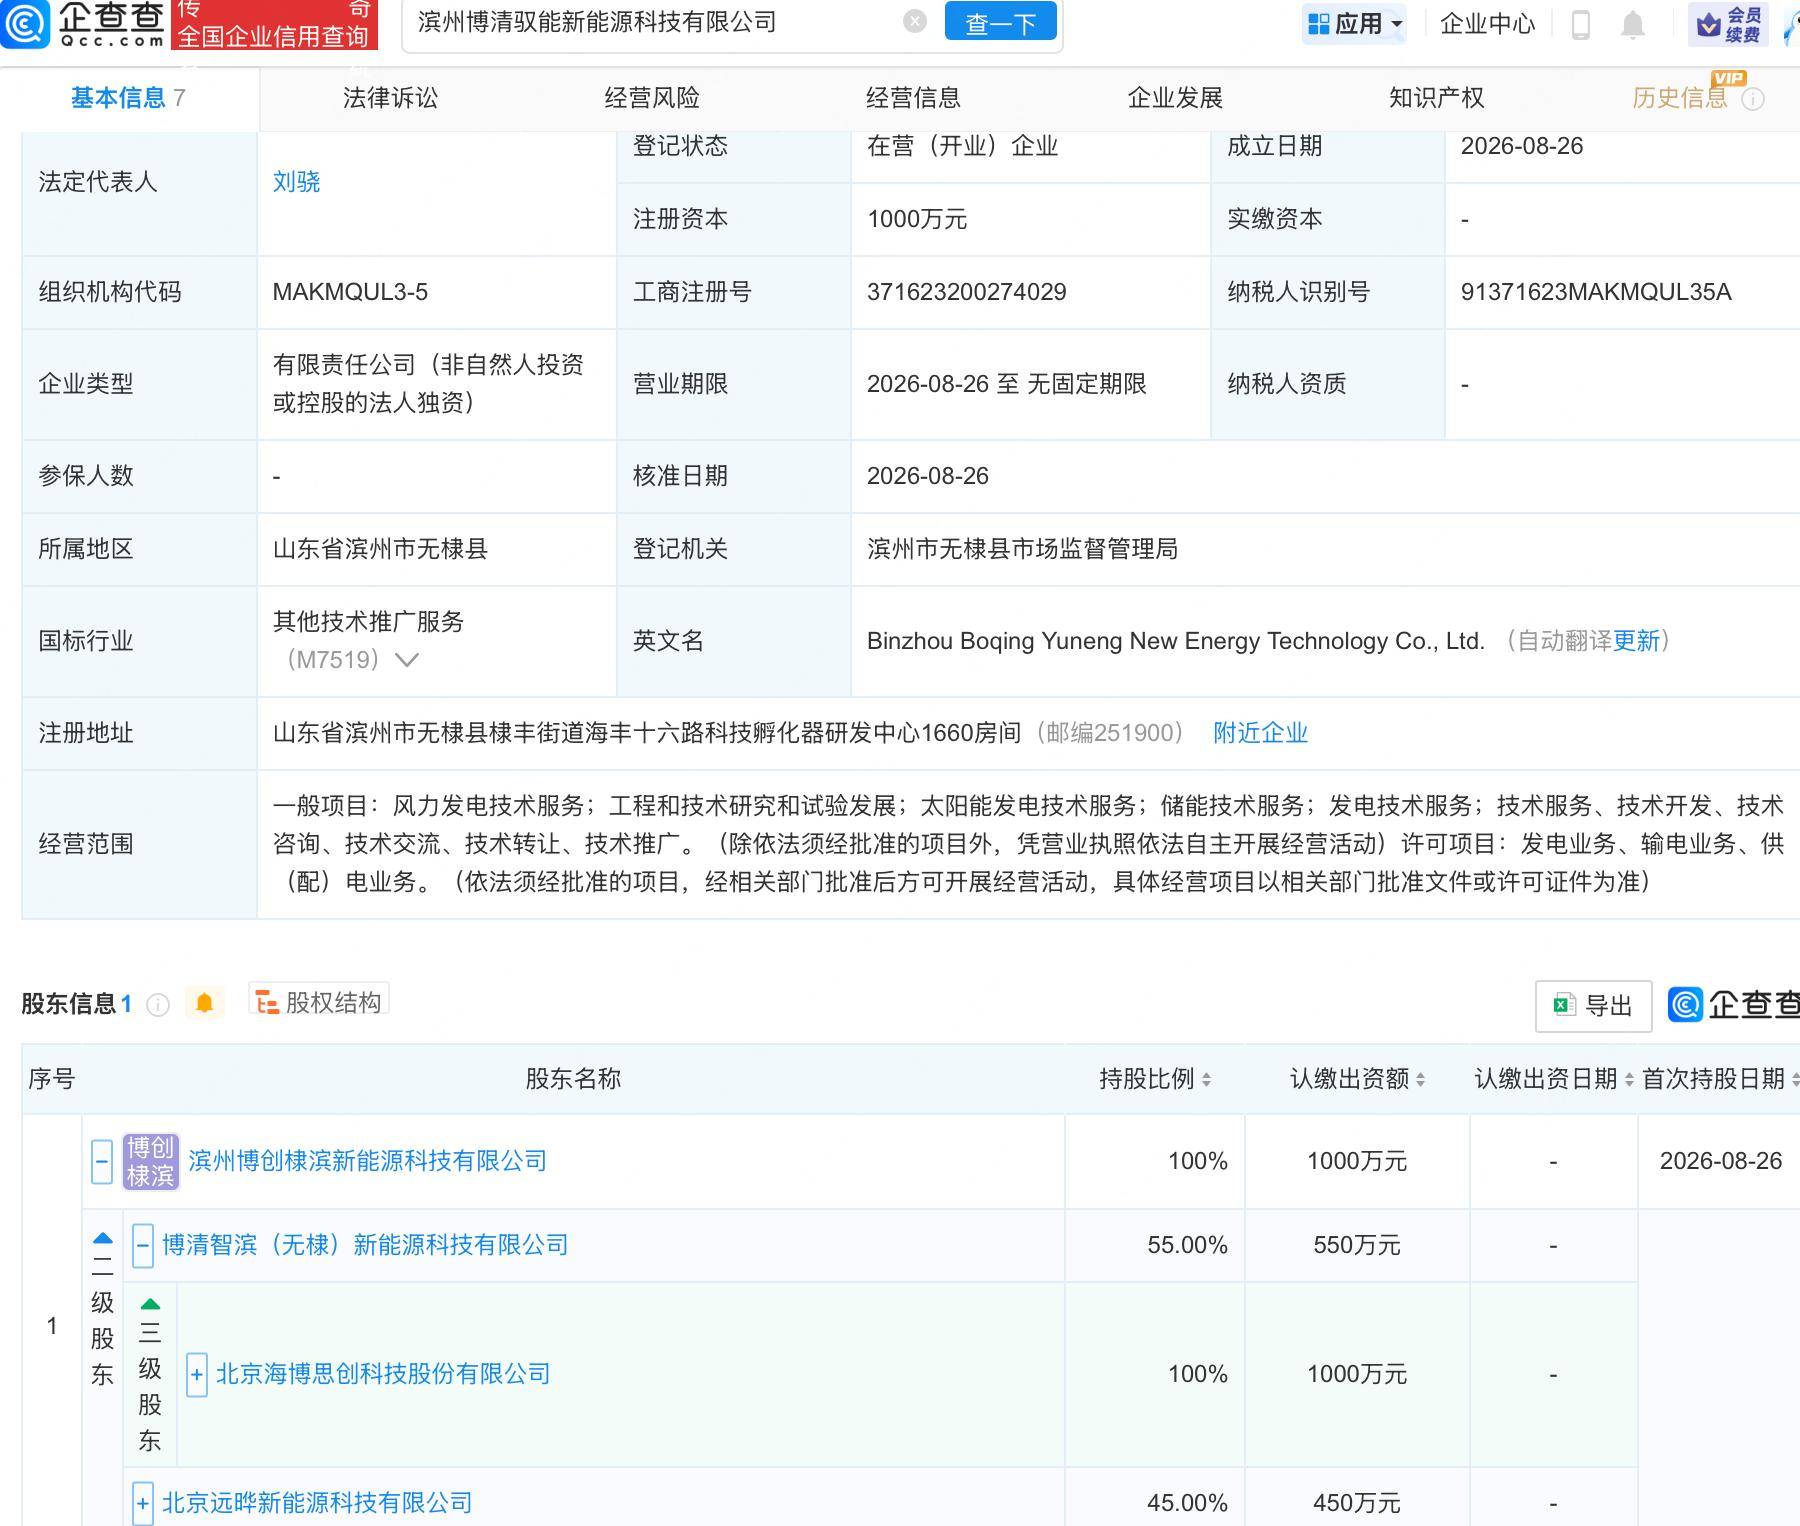Open the 企业发展 tab

point(1175,98)
